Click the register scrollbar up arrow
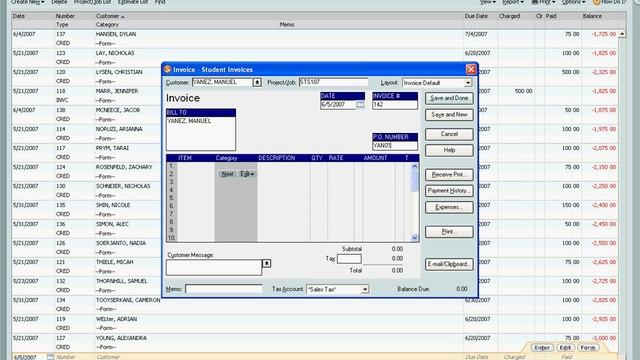The height and width of the screenshot is (360, 640). [x=622, y=34]
